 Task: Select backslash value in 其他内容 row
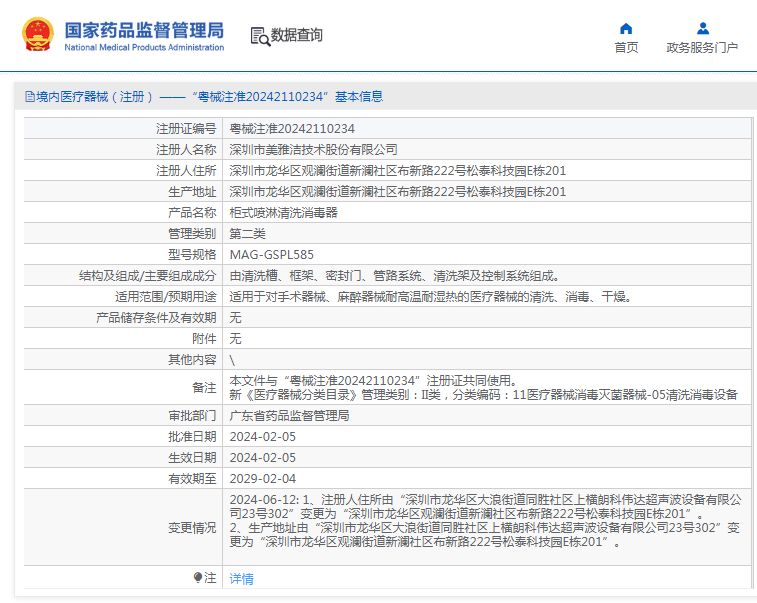(x=232, y=360)
